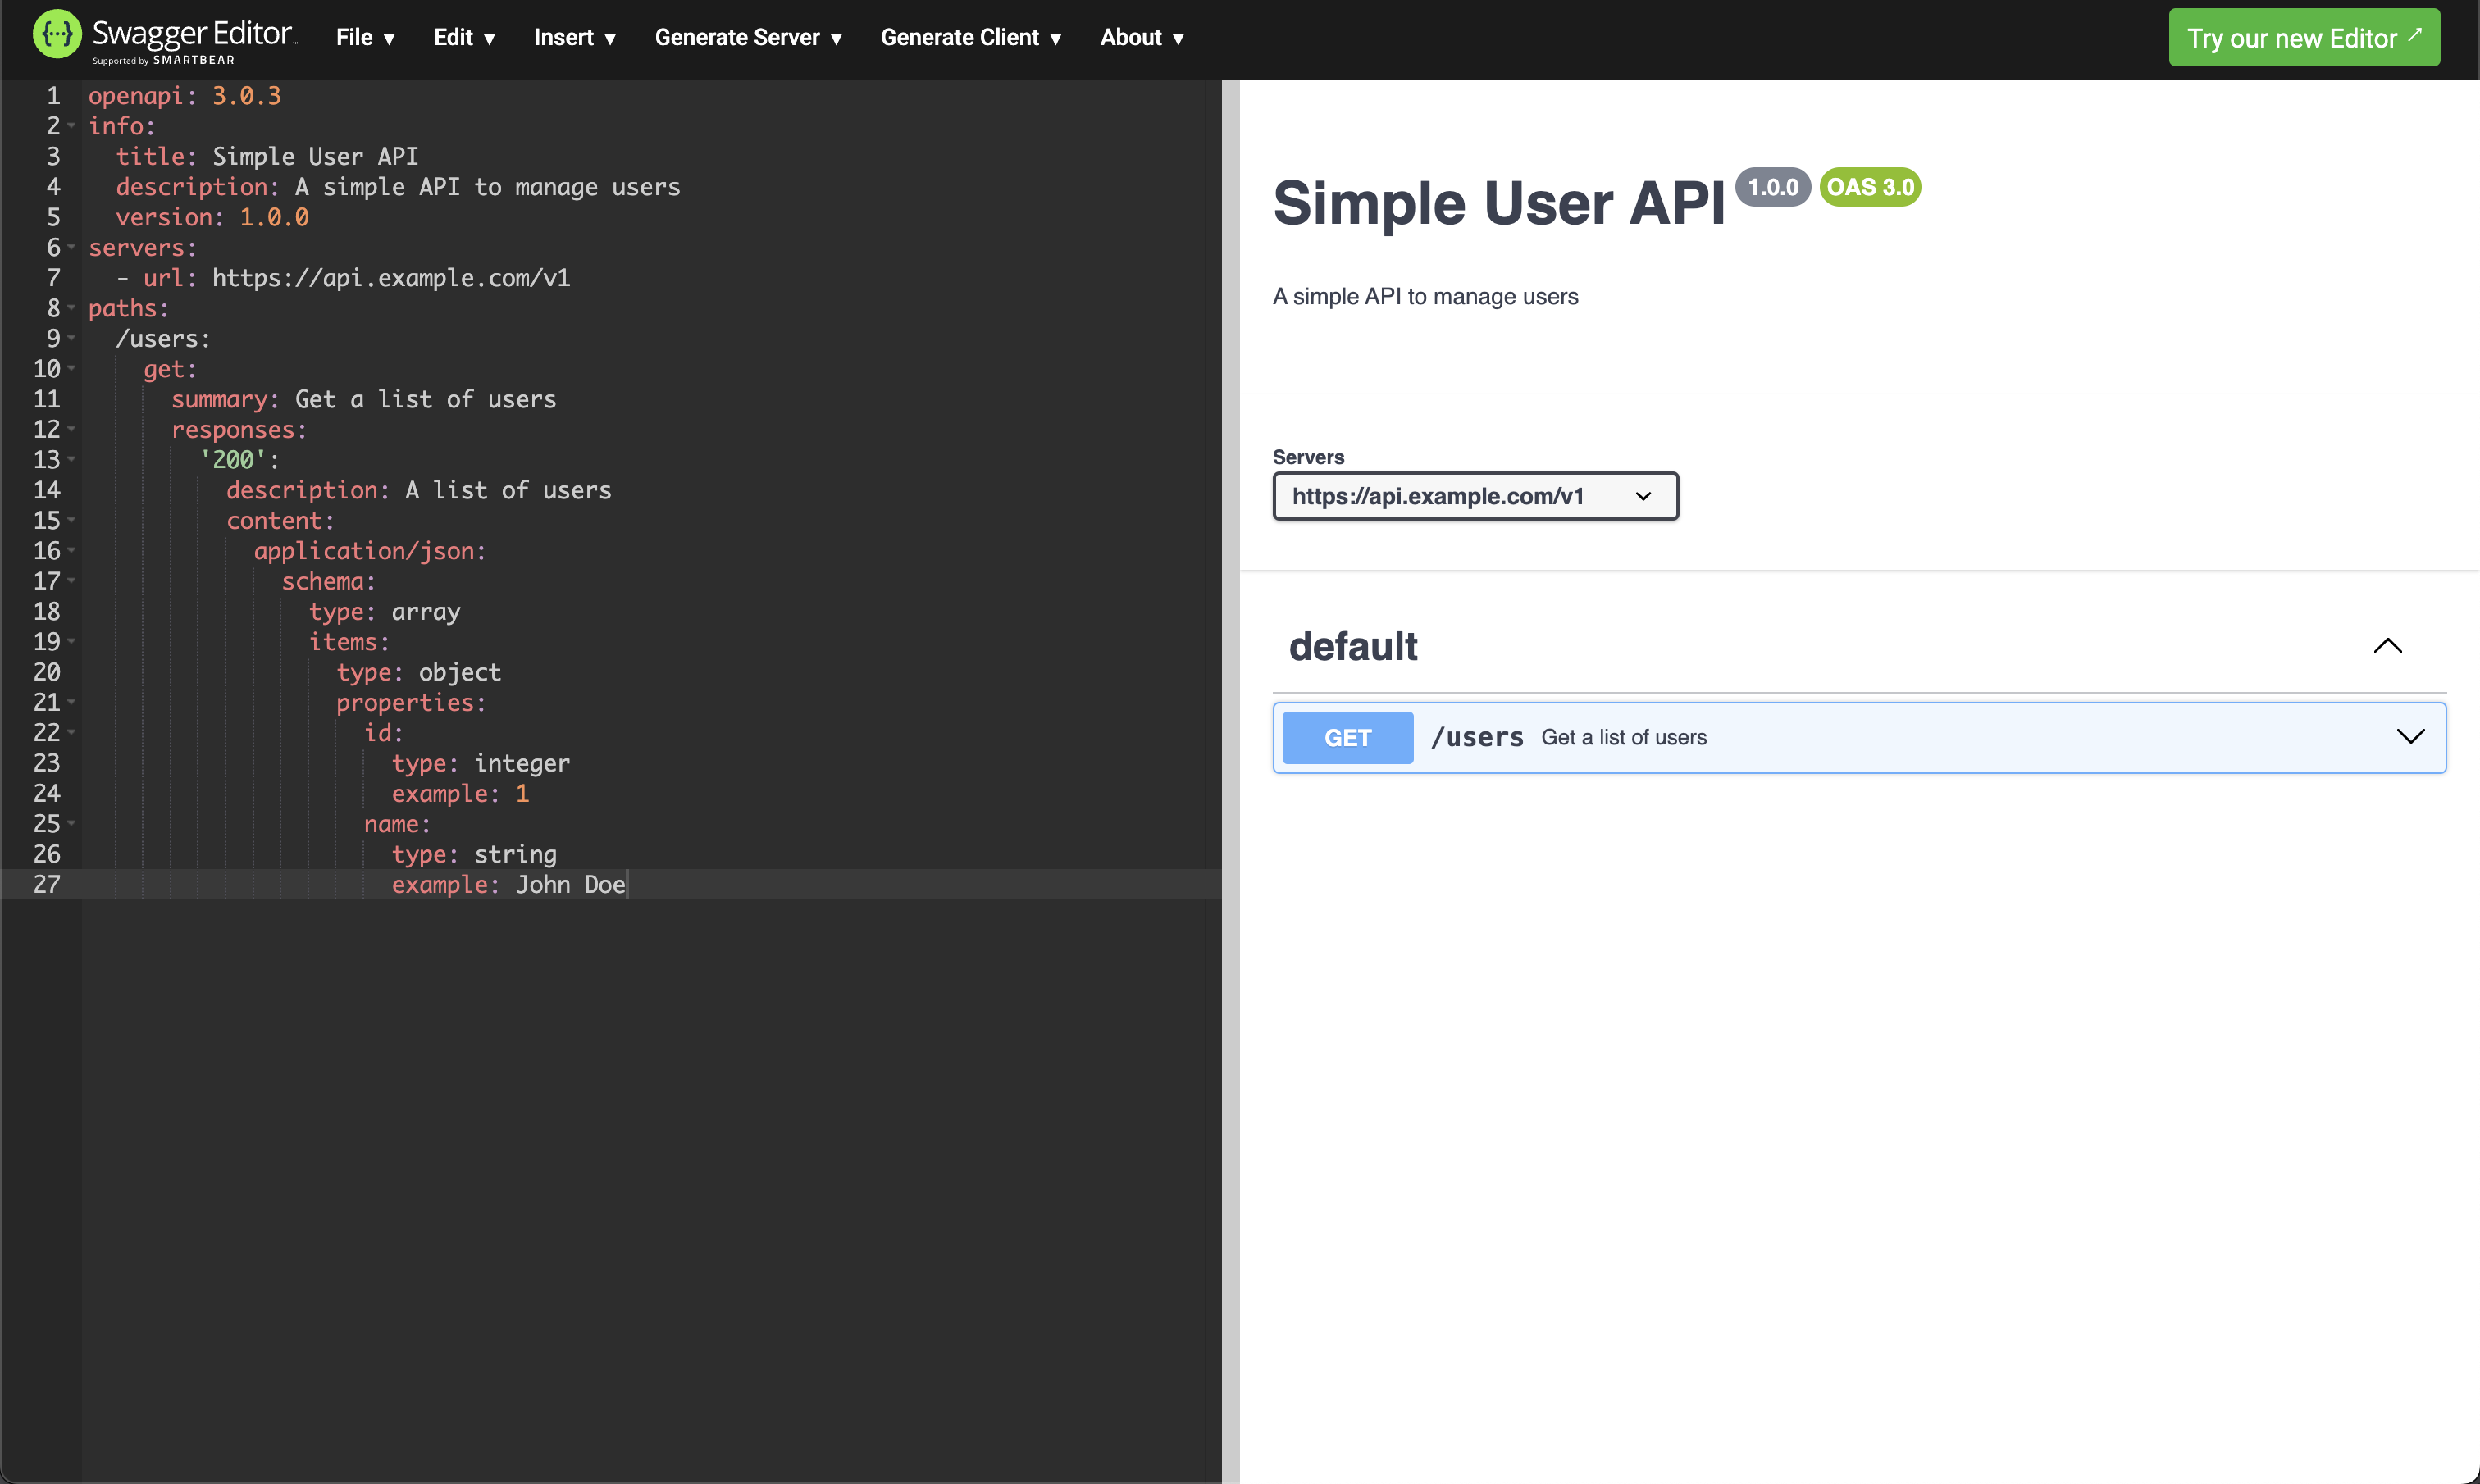Image resolution: width=2480 pixels, height=1484 pixels.
Task: Click the /users path link in operation row
Action: pyautogui.click(x=1477, y=738)
